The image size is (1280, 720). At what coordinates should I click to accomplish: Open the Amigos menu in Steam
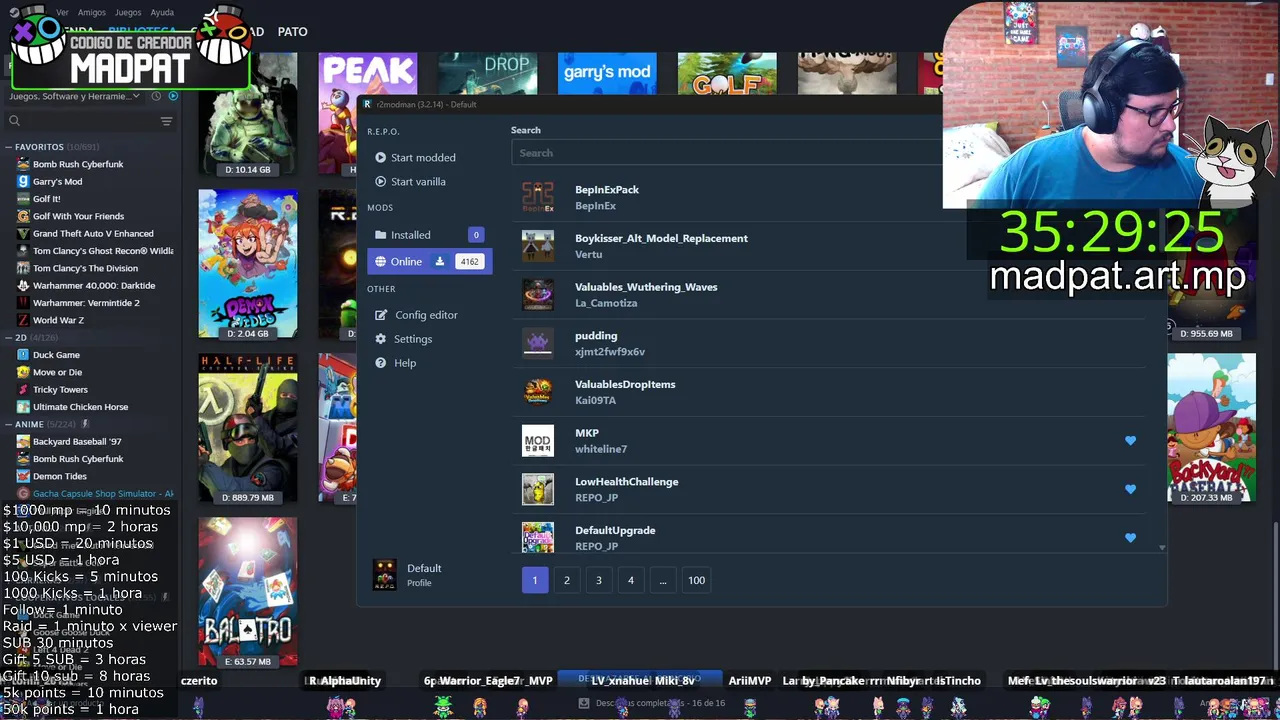pos(92,12)
